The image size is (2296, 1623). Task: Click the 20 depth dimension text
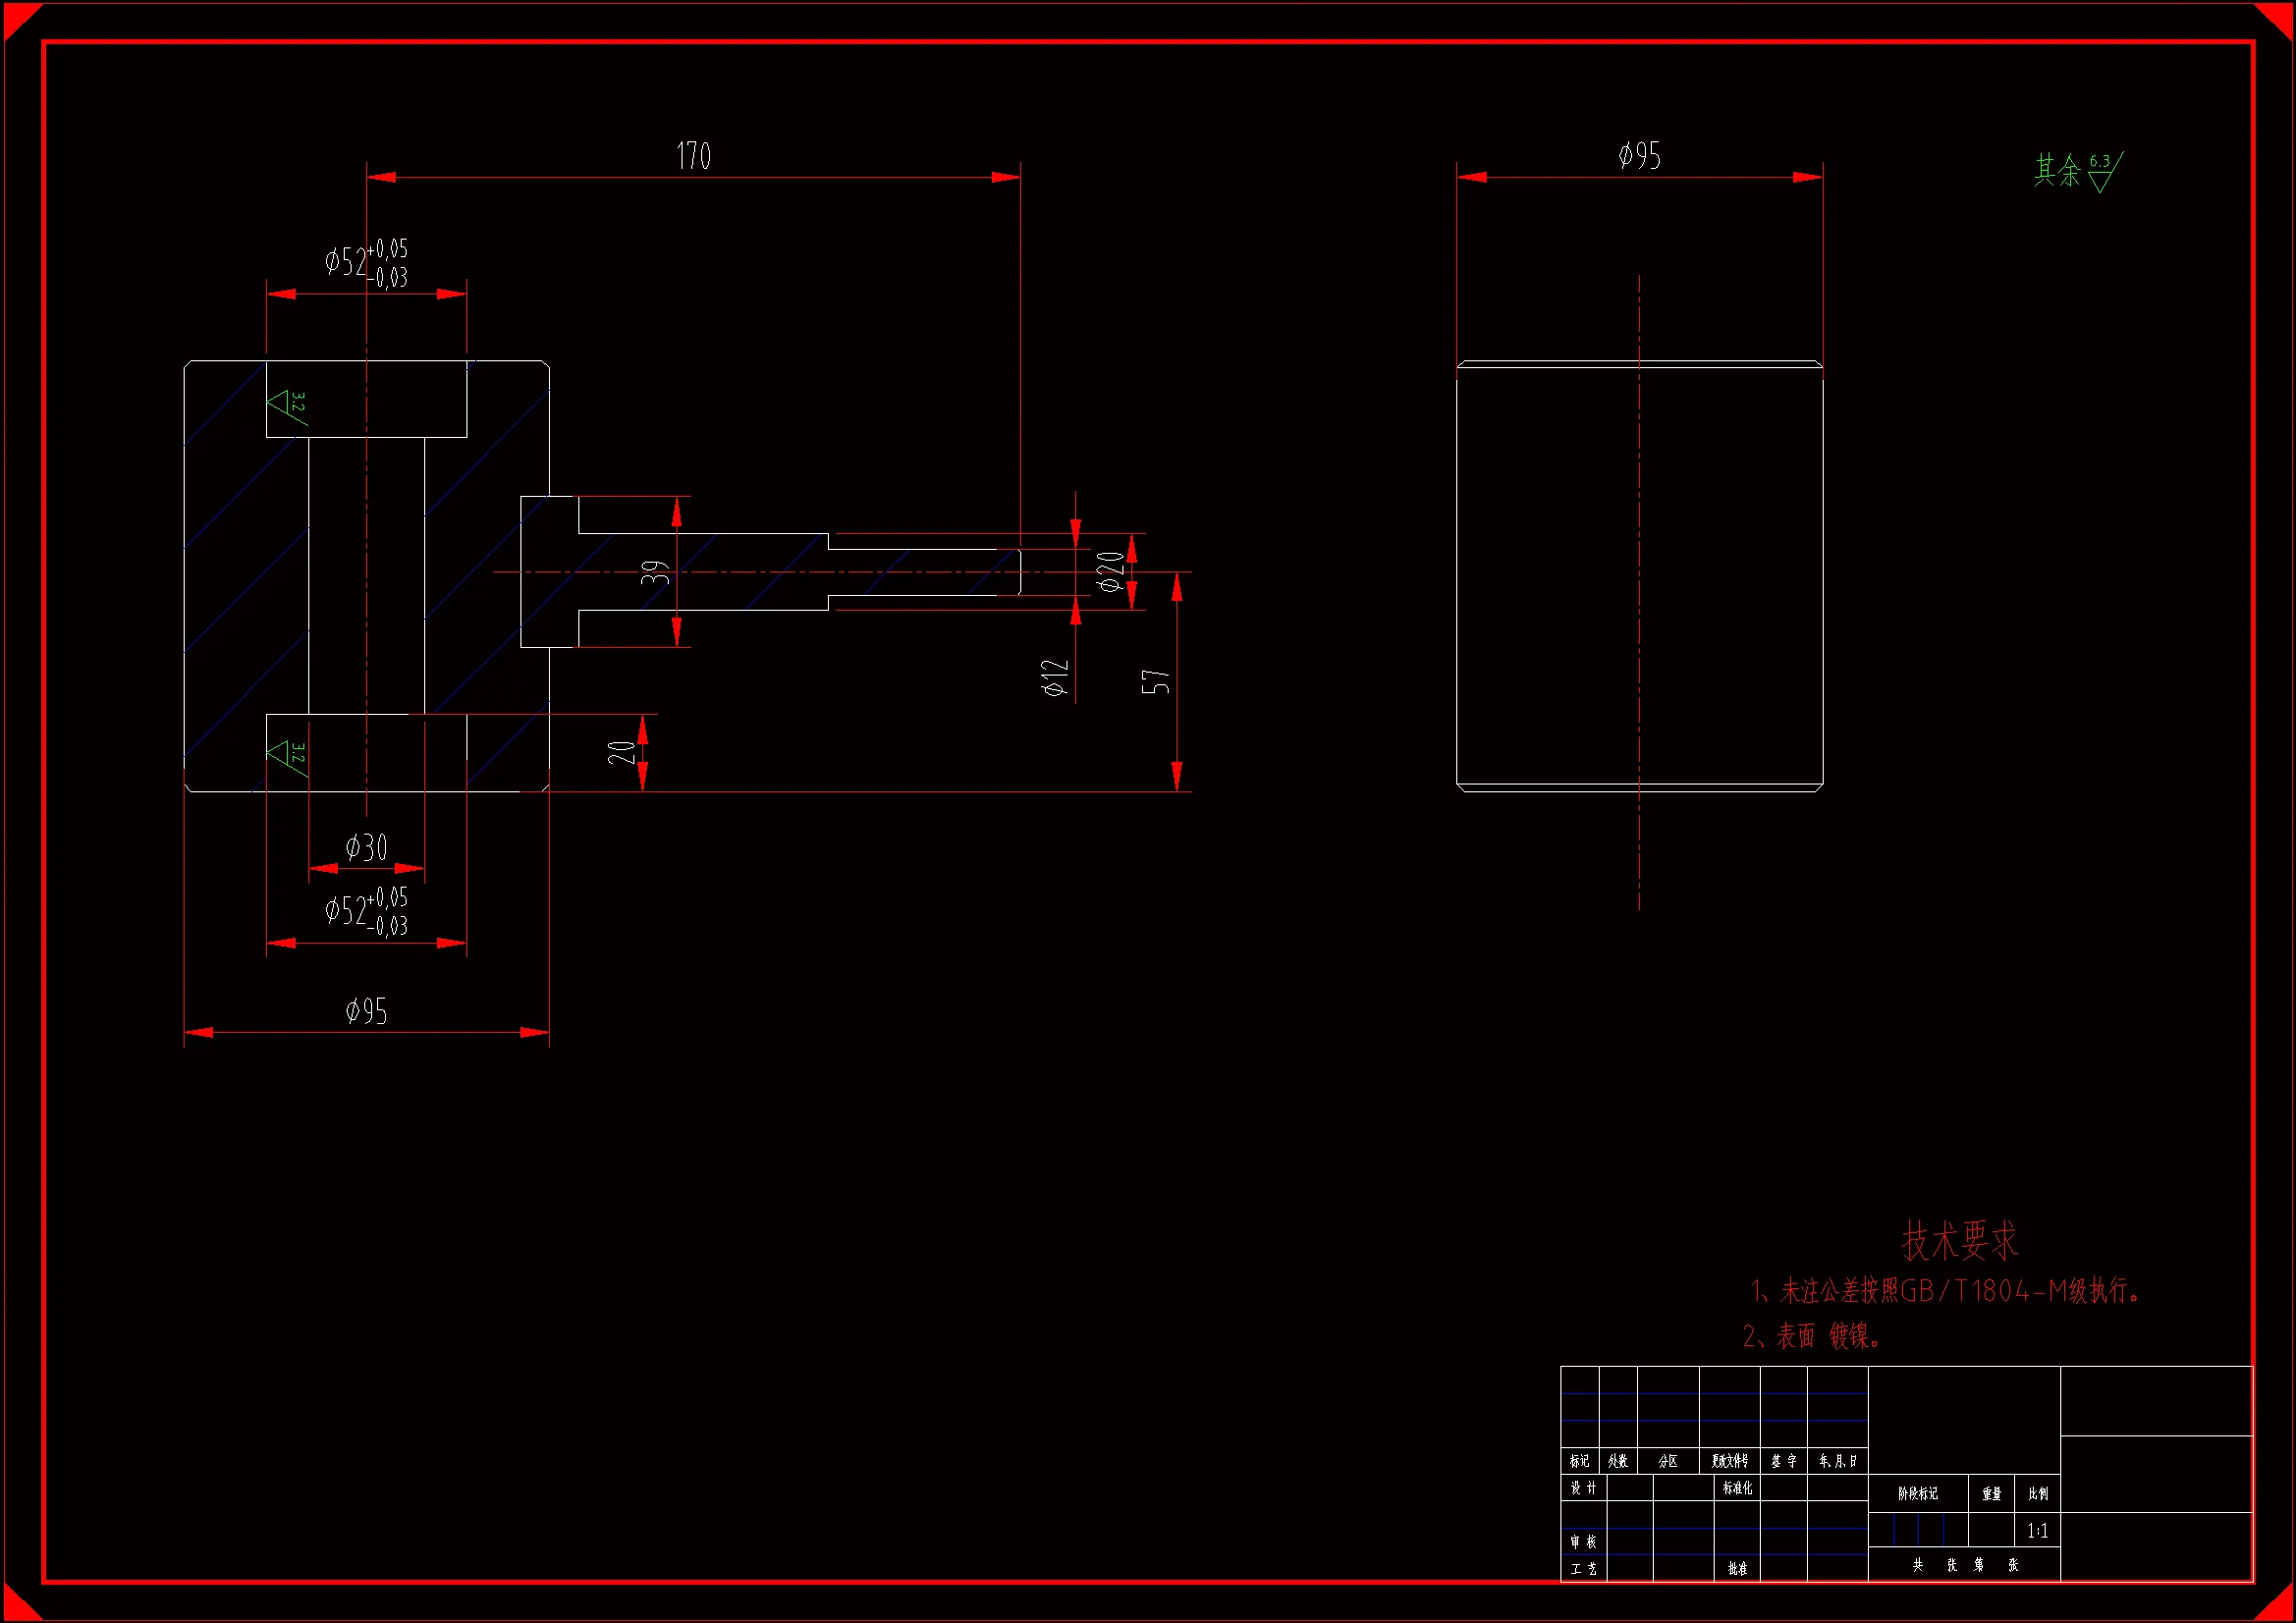[622, 752]
